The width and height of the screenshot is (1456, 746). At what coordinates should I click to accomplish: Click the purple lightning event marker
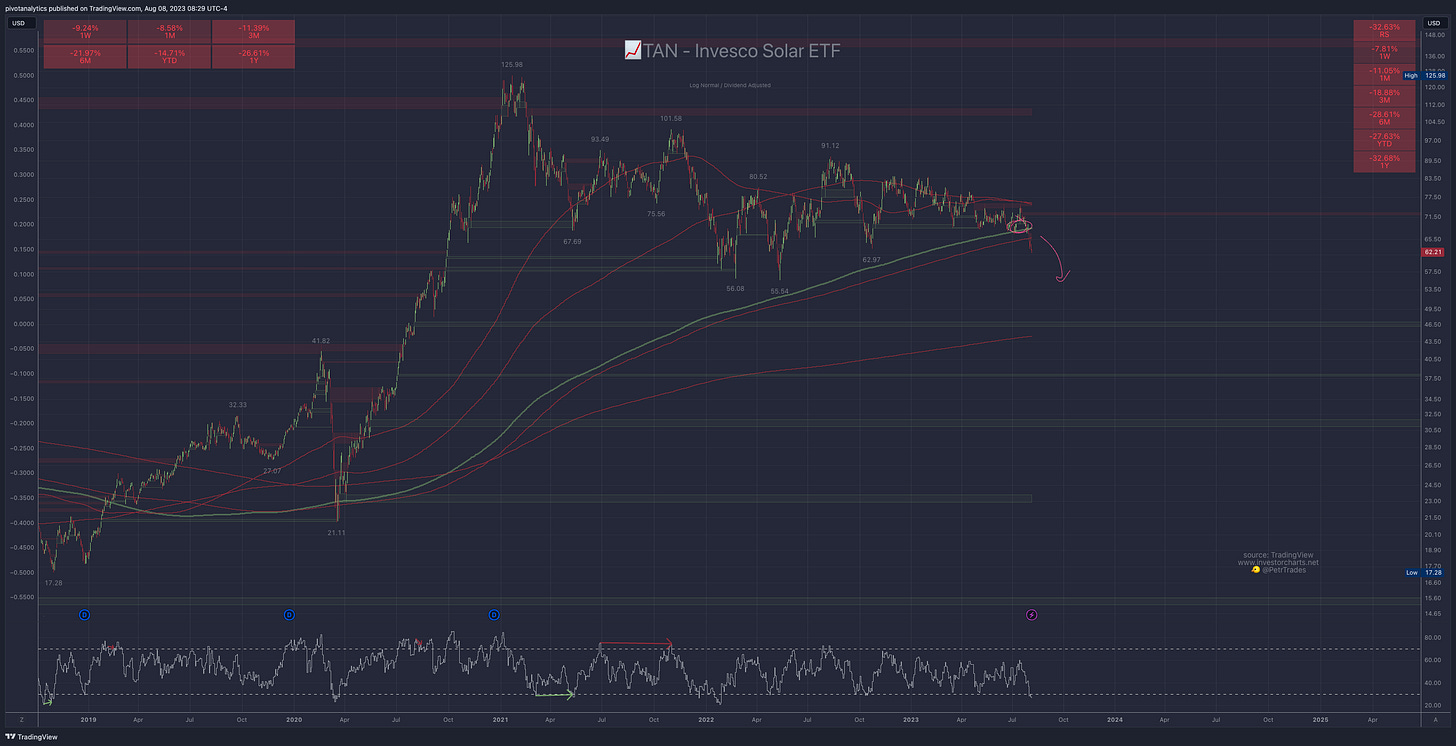(1033, 614)
